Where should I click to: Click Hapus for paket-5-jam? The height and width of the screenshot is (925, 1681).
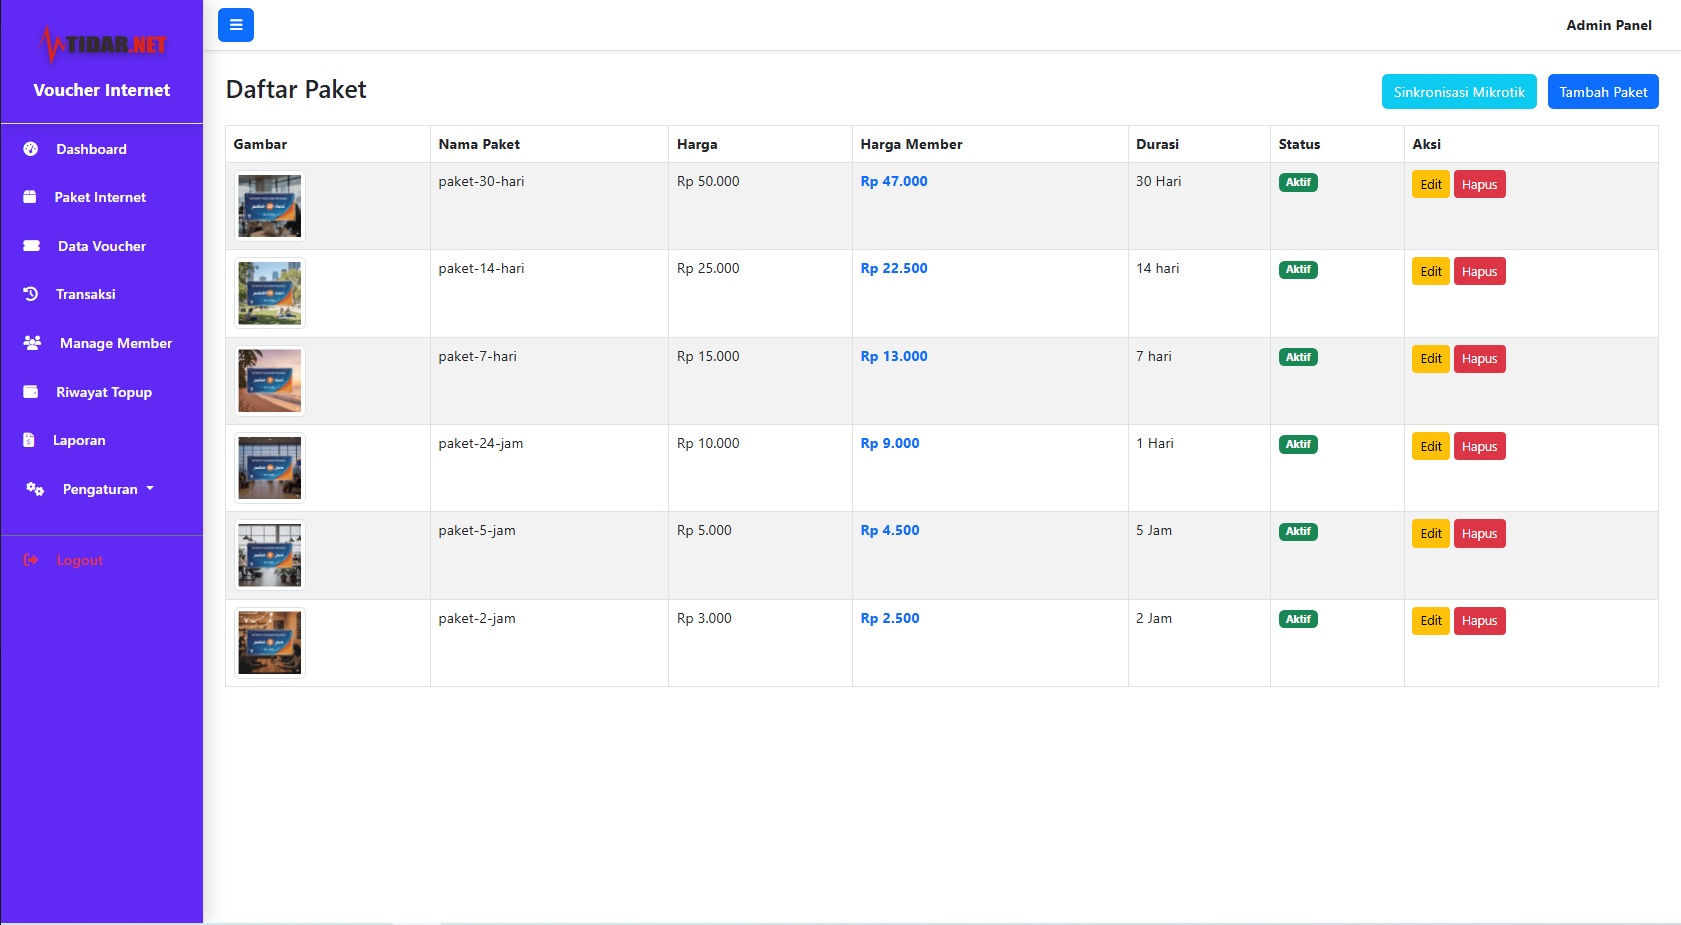(x=1479, y=533)
